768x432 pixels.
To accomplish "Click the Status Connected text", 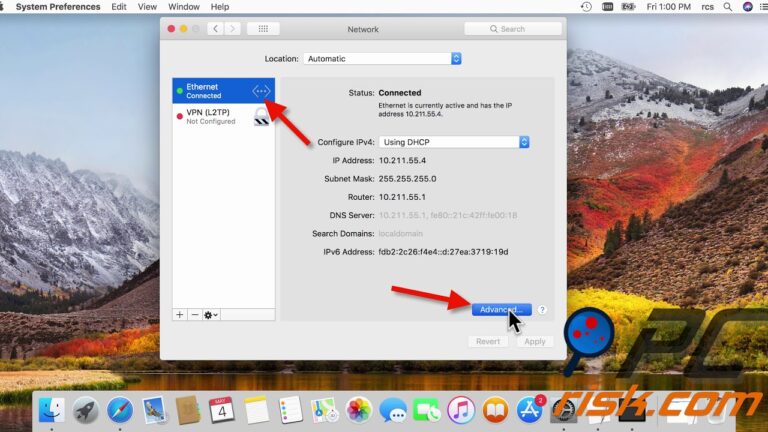I will click(400, 93).
